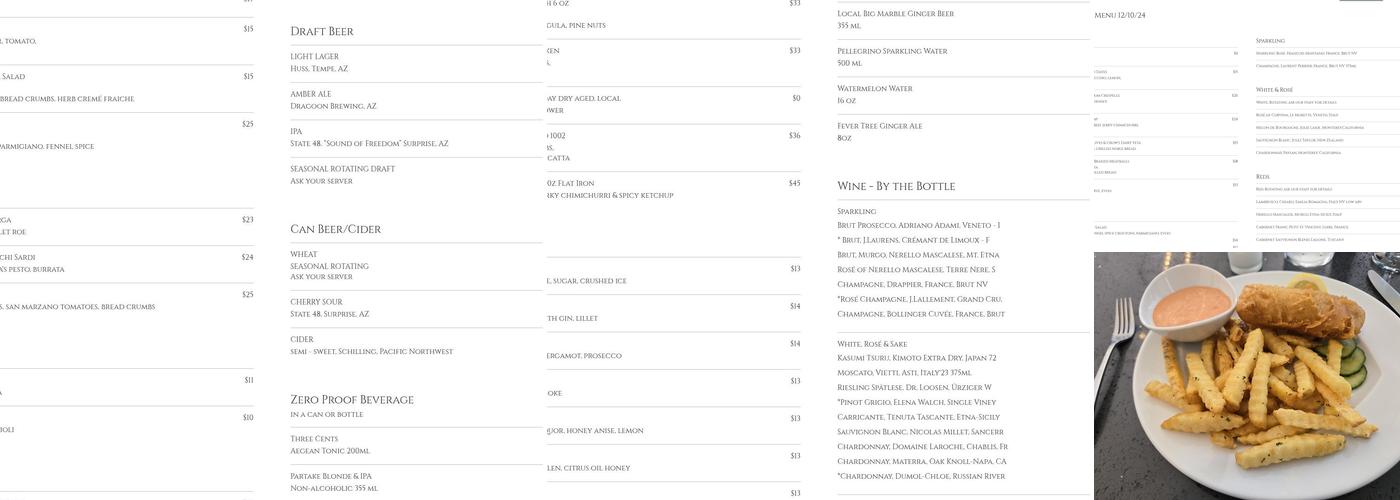Click the Wine - By the Bottle heading
Viewport: 1400px width, 500px height.
[896, 187]
